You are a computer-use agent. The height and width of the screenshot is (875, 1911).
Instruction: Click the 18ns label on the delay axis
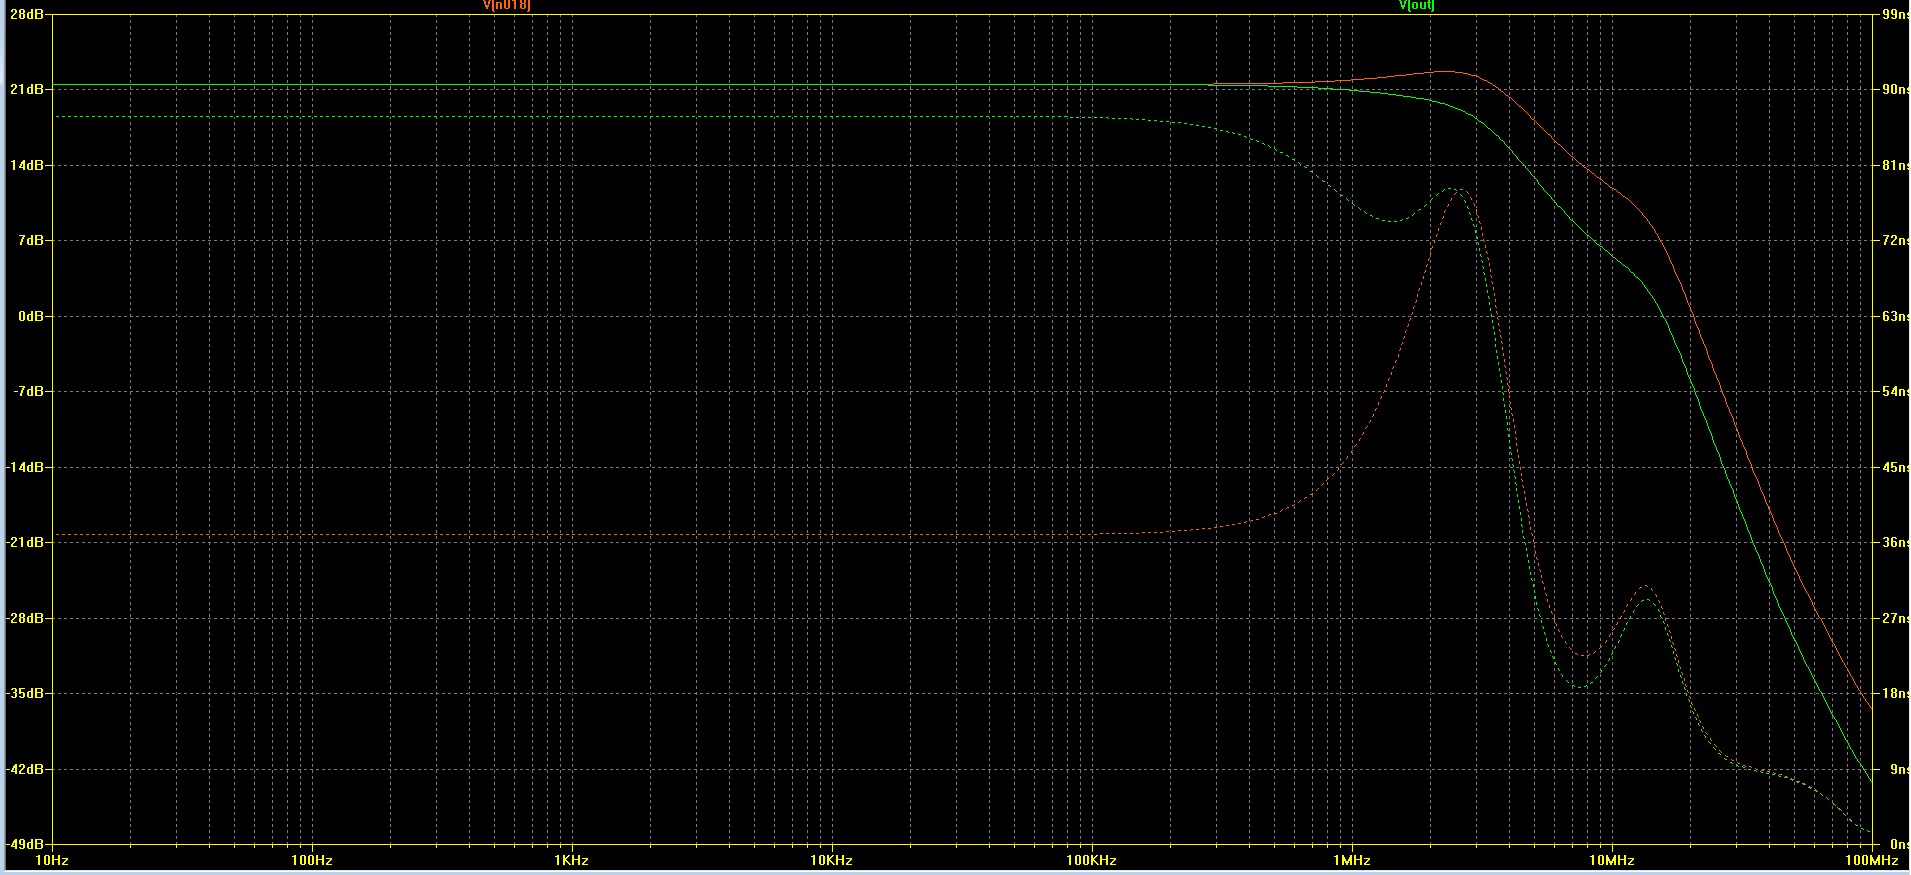(x=1895, y=693)
